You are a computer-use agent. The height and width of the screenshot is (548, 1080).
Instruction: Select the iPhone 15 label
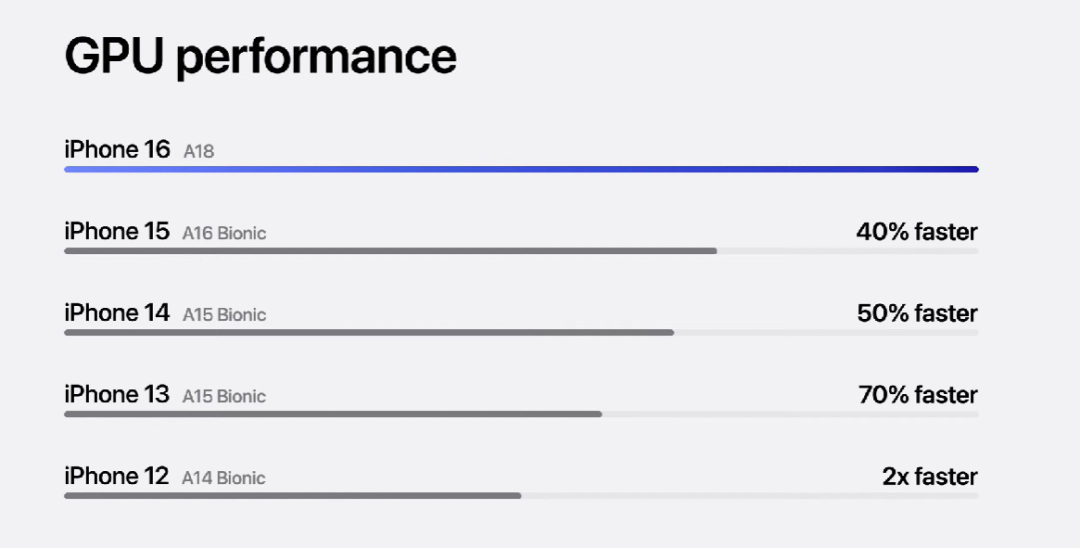pyautogui.click(x=117, y=231)
